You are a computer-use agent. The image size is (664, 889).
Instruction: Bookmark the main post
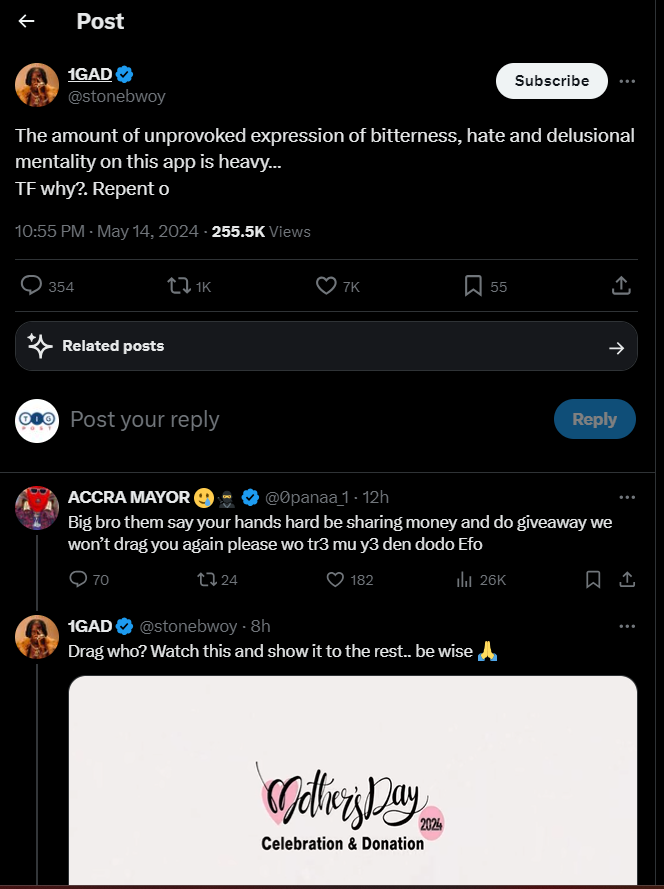474,286
